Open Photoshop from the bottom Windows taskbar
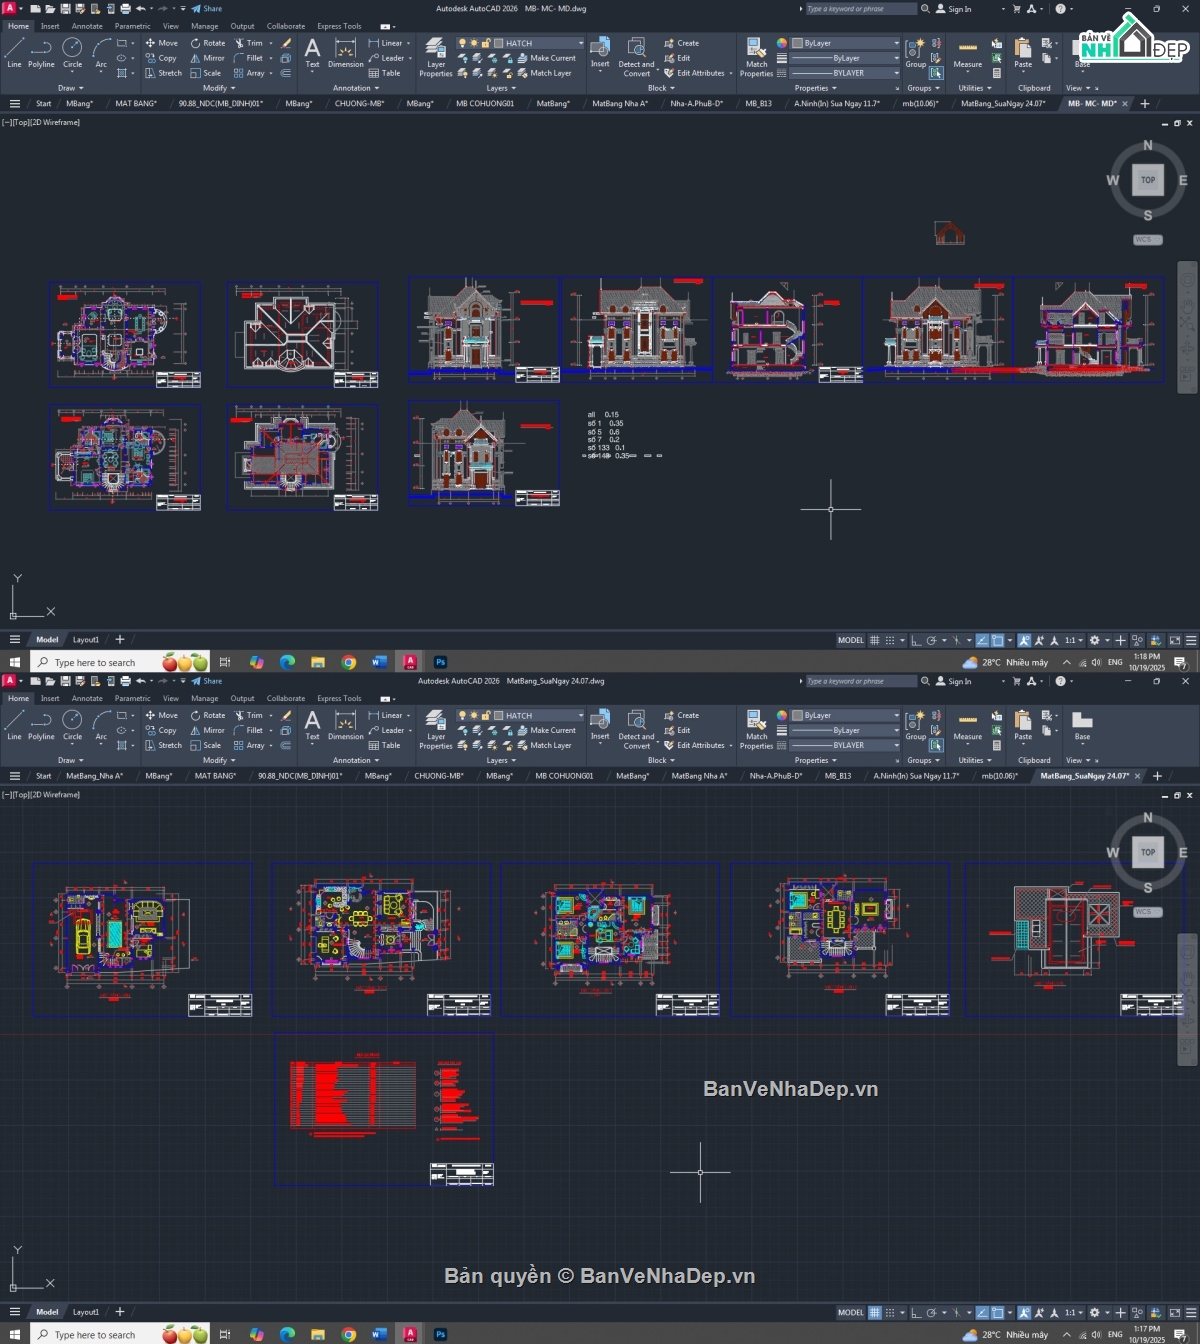This screenshot has width=1200, height=1344. click(x=440, y=1334)
